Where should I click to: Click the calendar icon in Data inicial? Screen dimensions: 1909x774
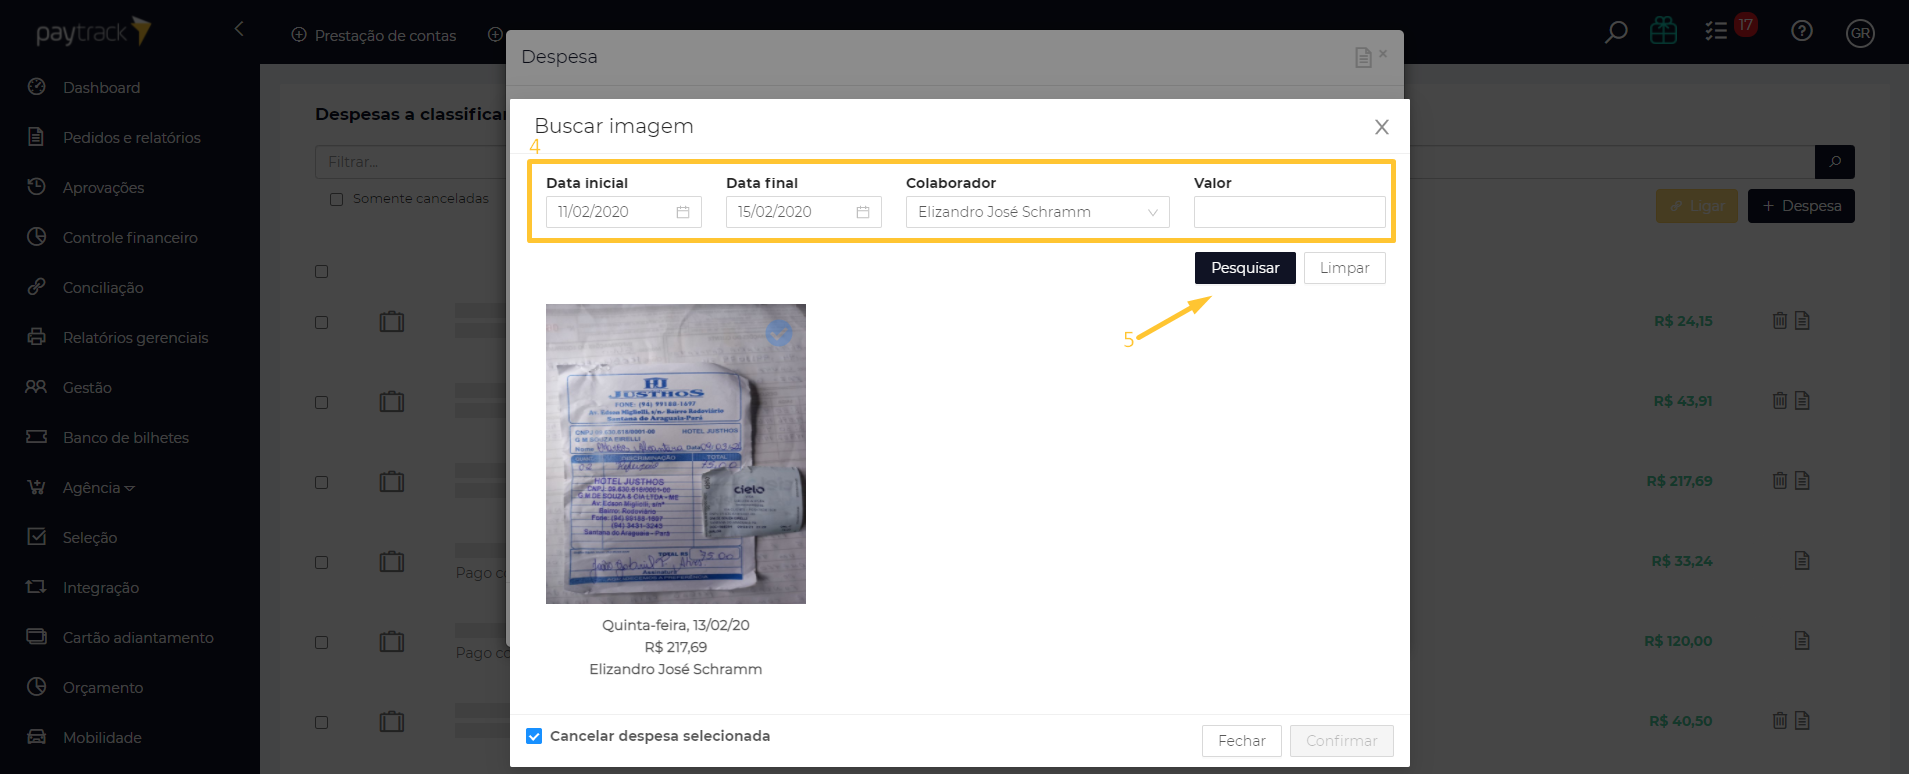(x=683, y=212)
